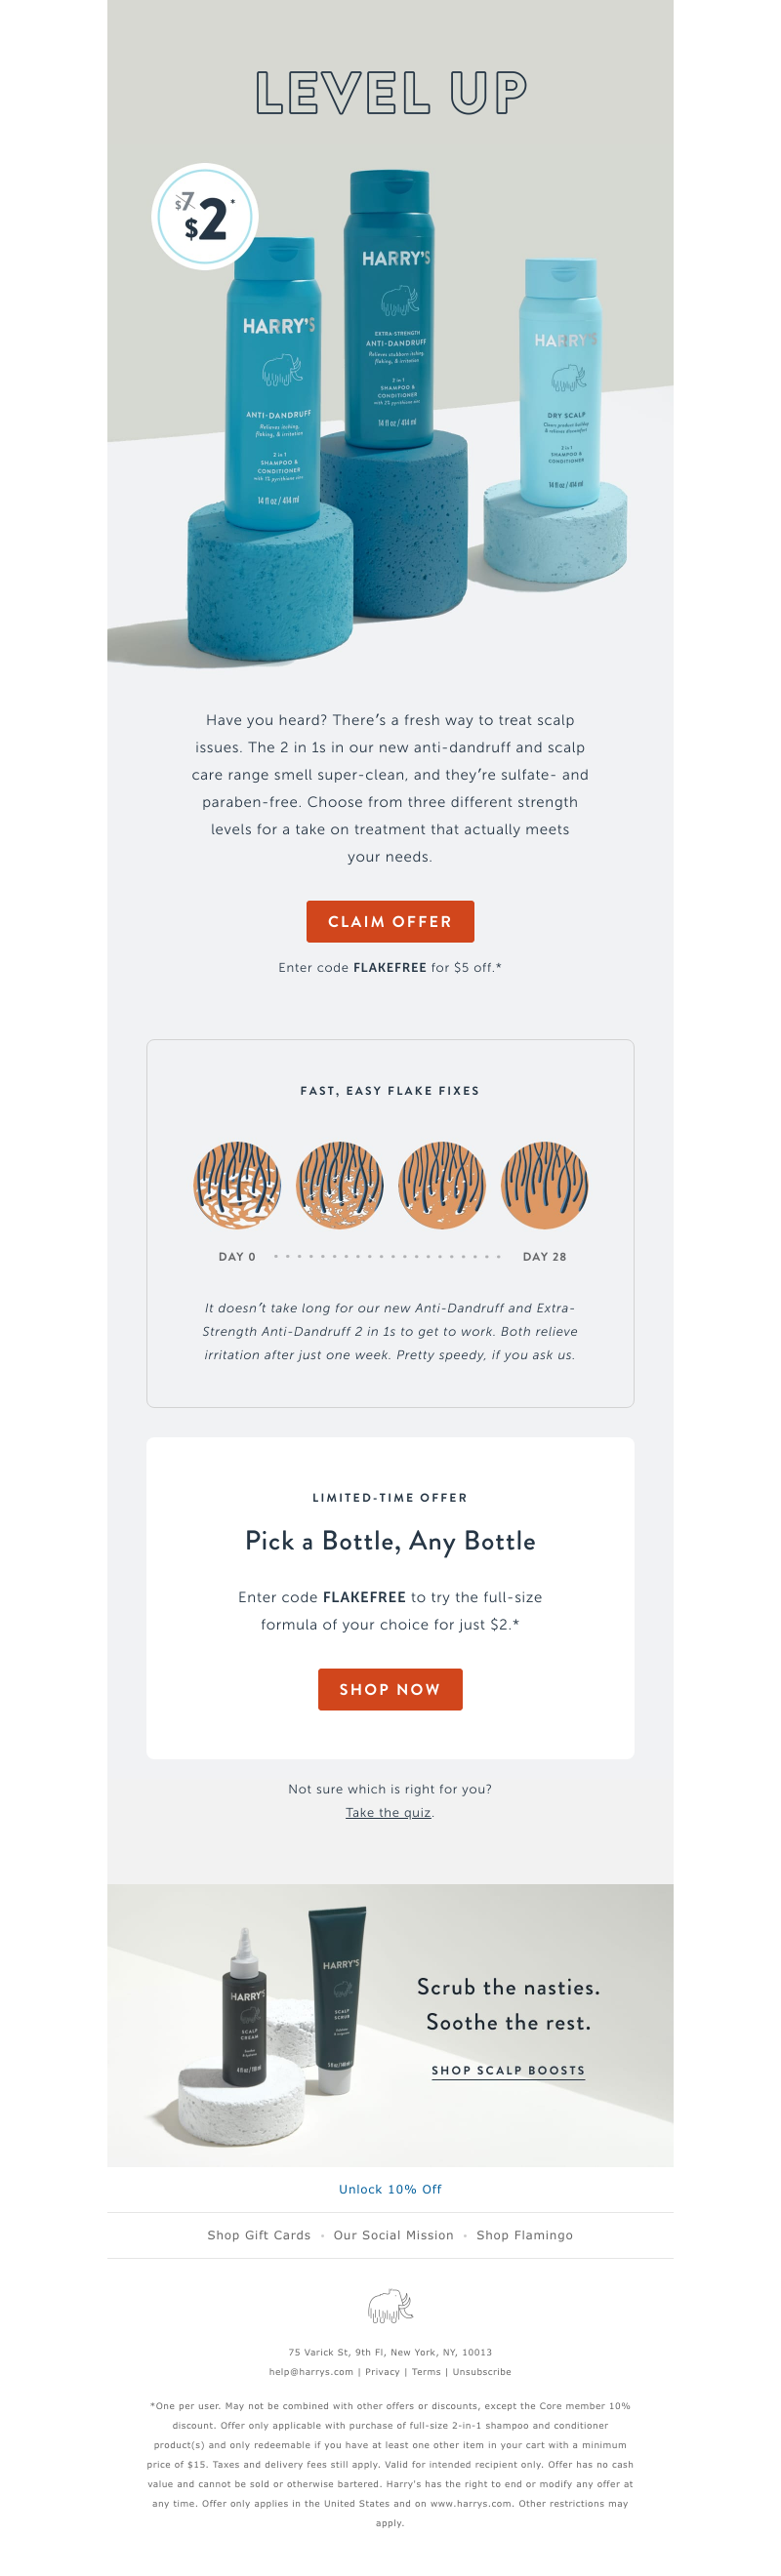This screenshot has width=781, height=2576.
Task: Open the Take the quiz link
Action: 388,1812
